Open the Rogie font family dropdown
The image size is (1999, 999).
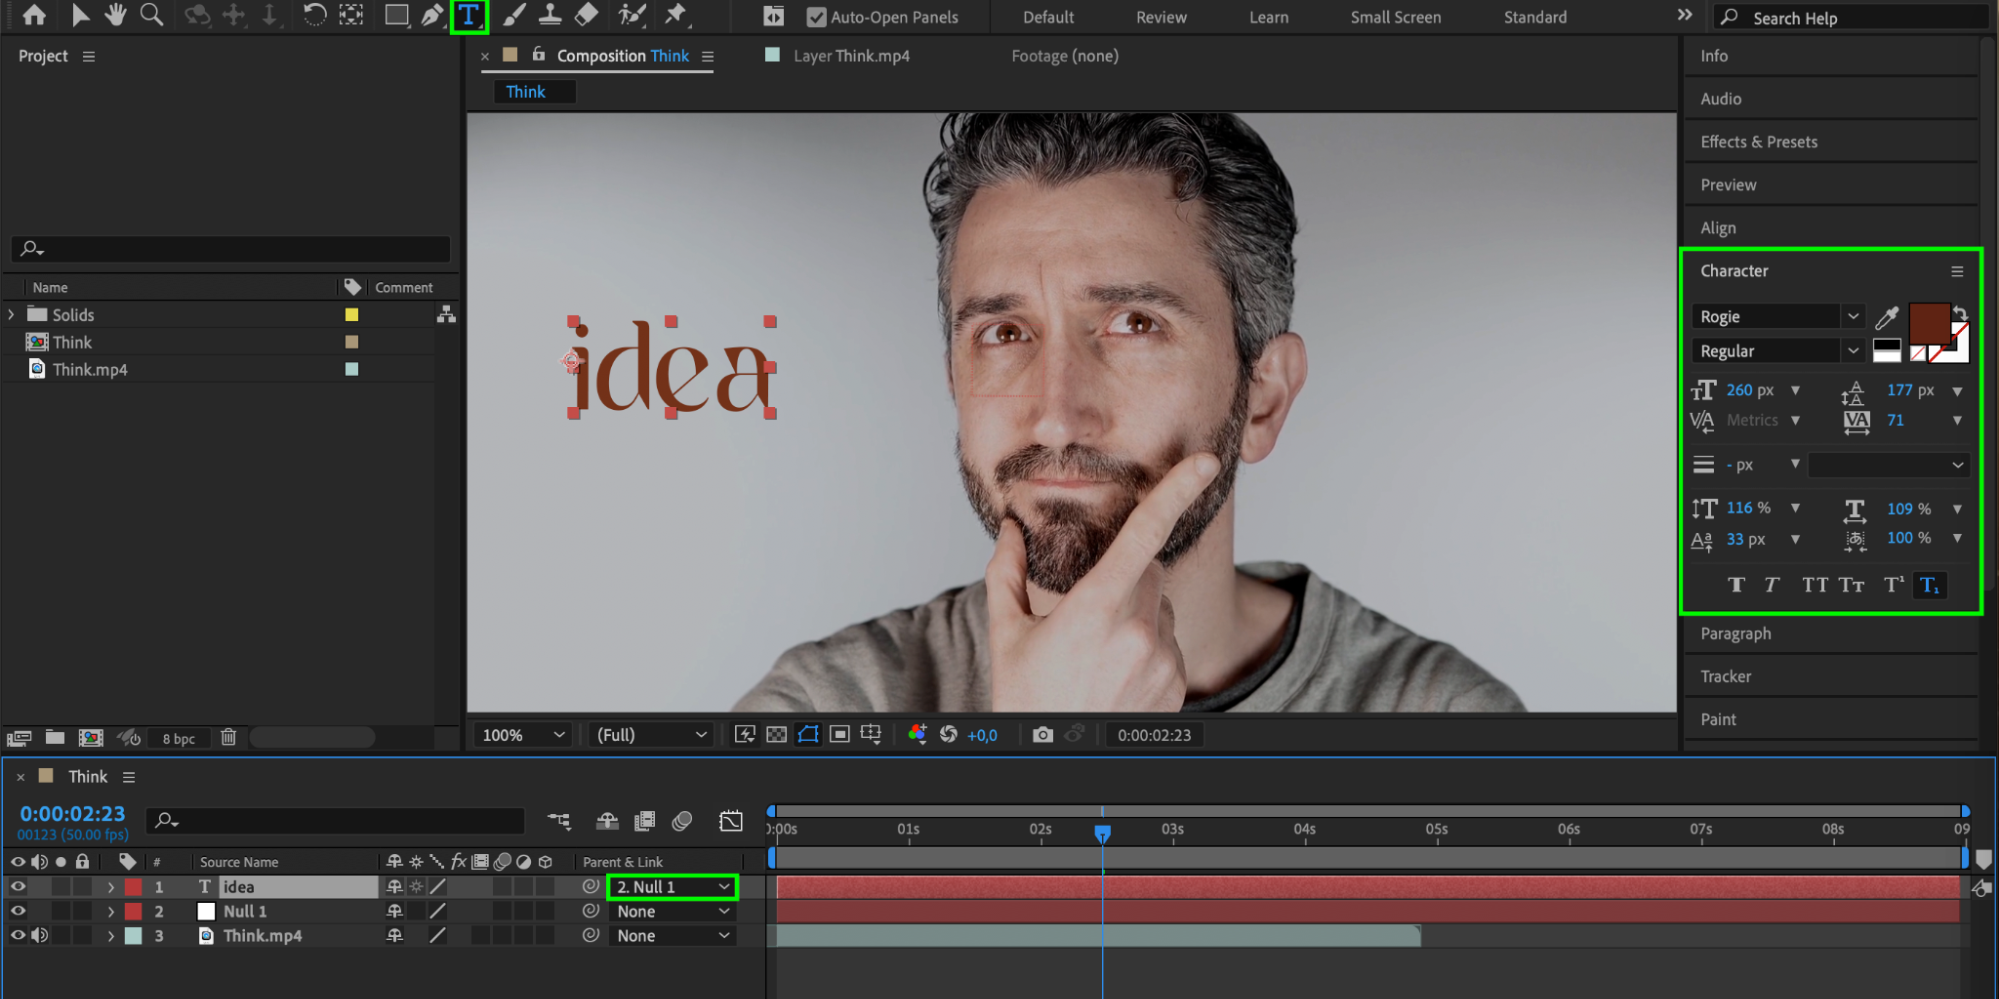tap(1852, 317)
